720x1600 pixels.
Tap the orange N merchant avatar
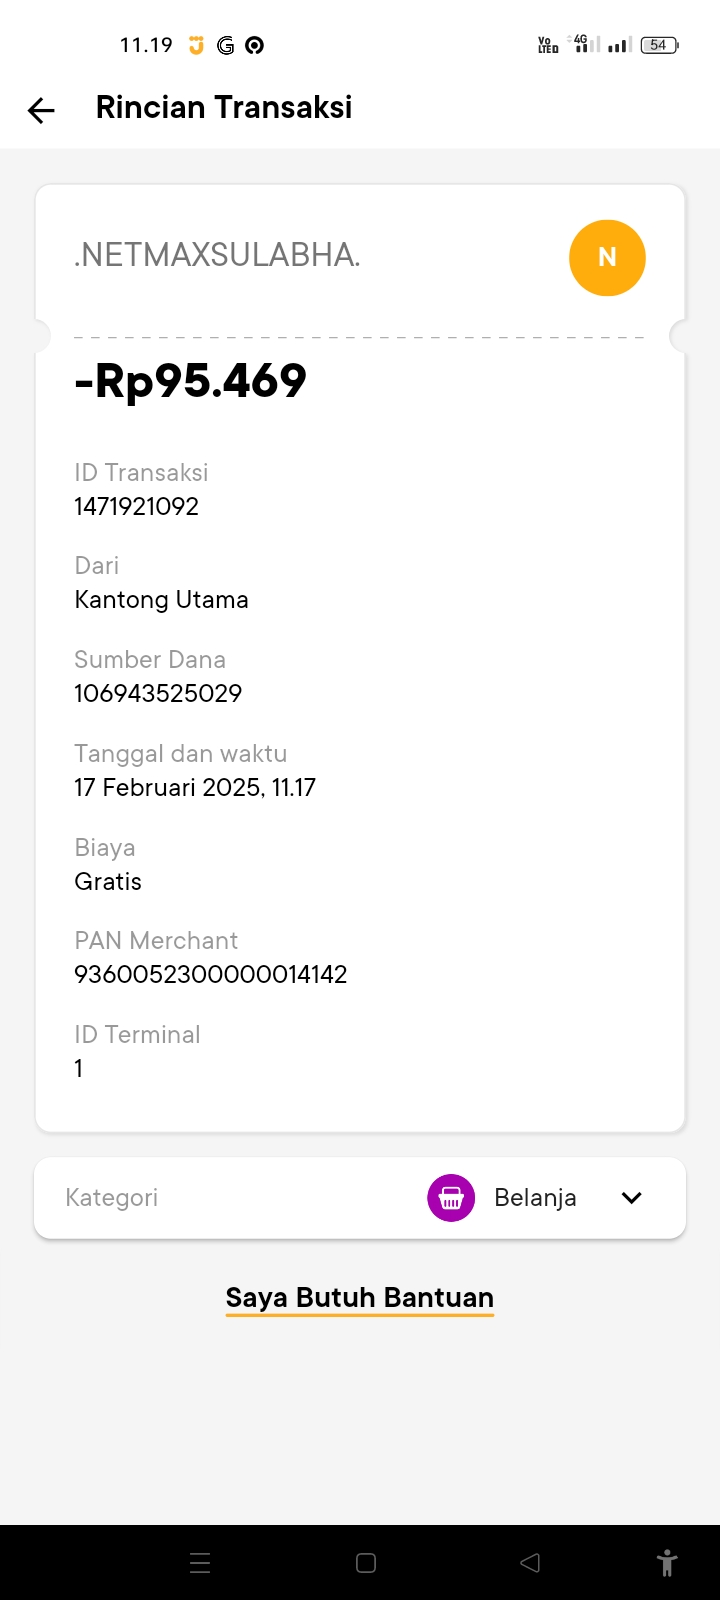click(607, 258)
